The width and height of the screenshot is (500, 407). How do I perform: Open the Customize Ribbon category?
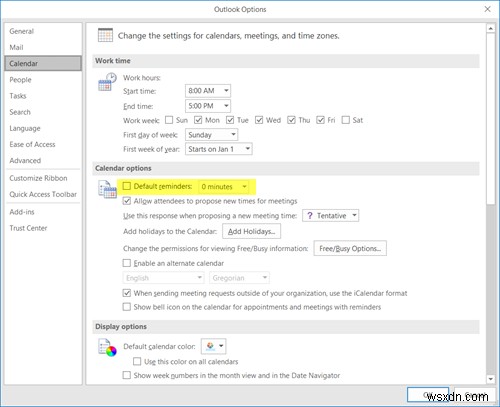[x=43, y=178]
